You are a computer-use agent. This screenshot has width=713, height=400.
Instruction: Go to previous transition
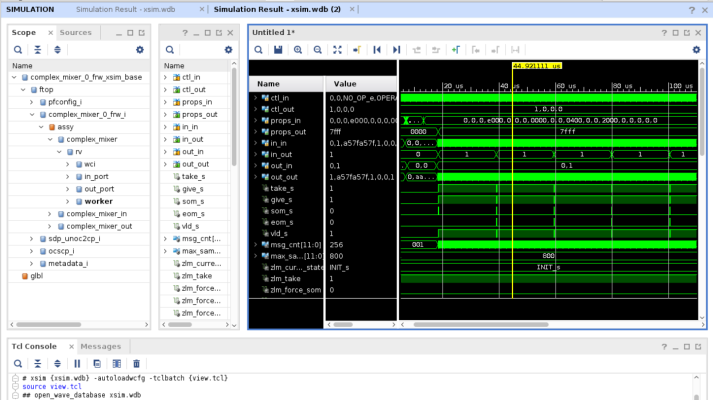click(416, 50)
